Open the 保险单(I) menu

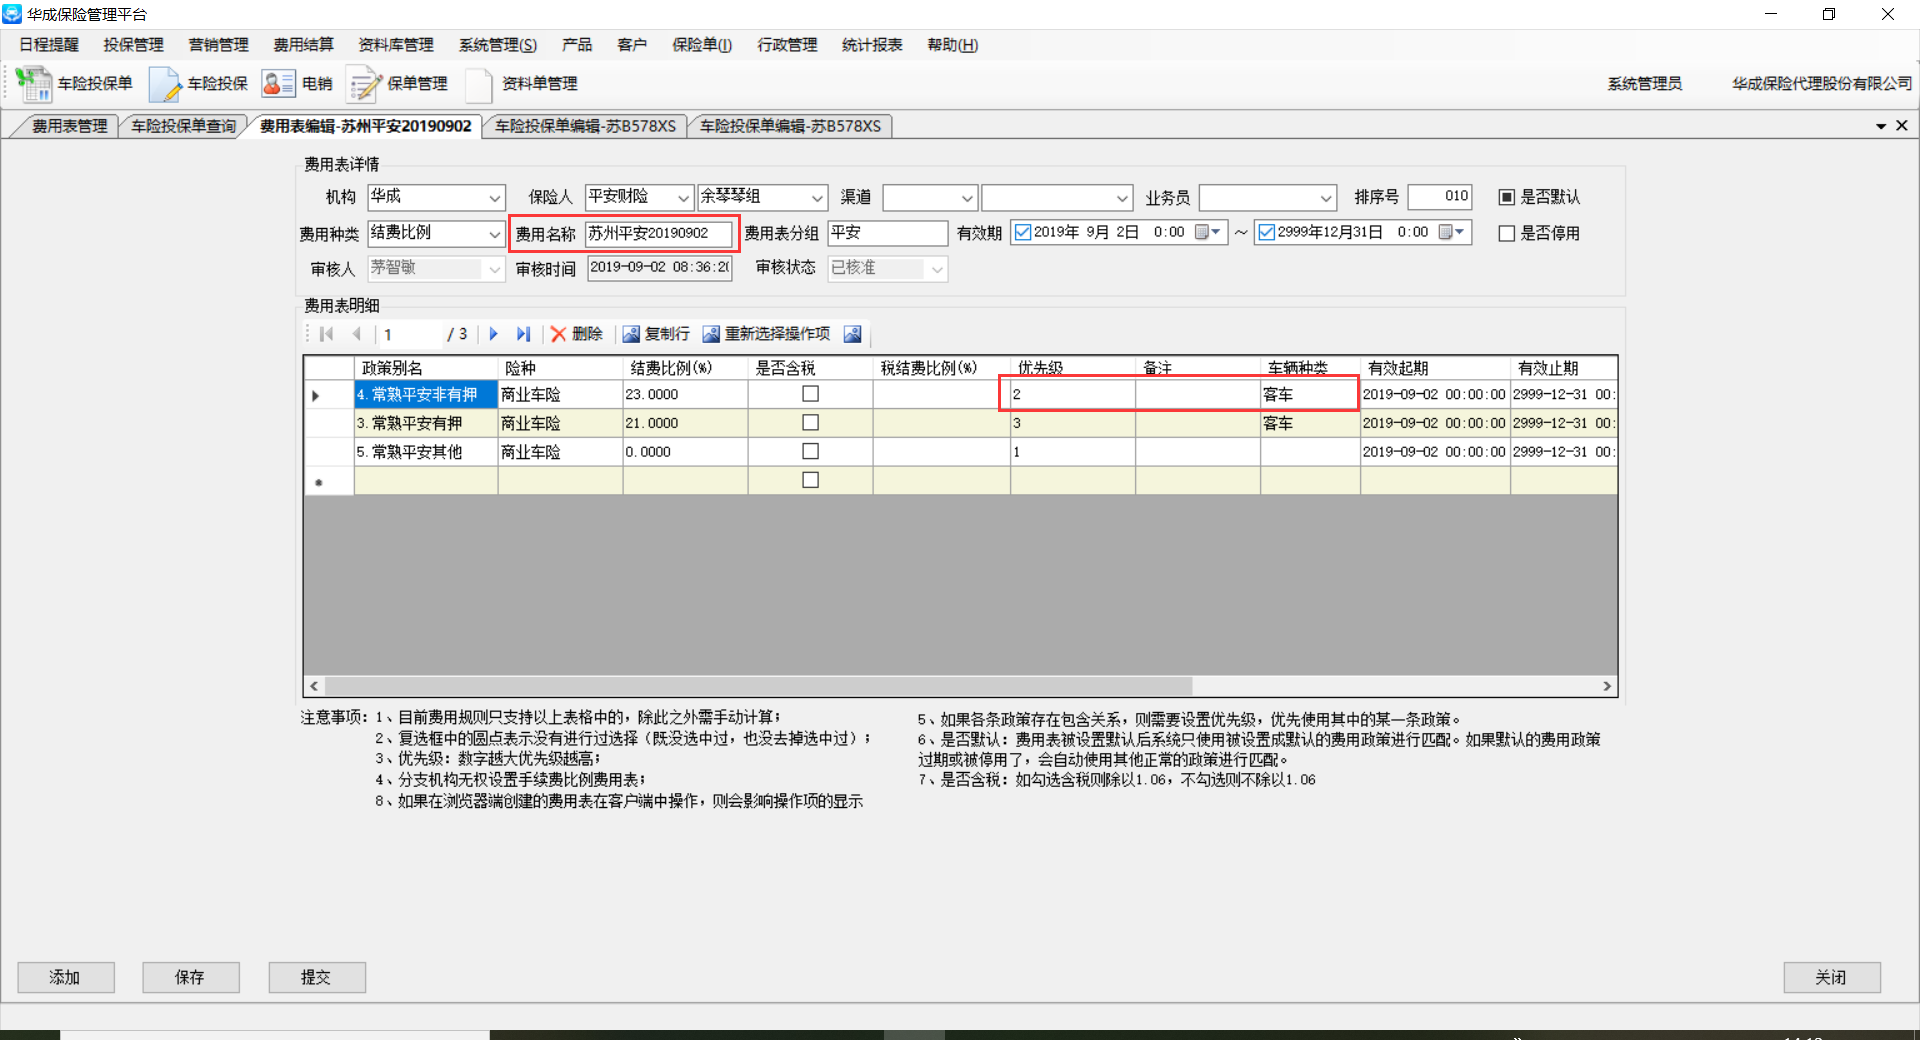702,45
